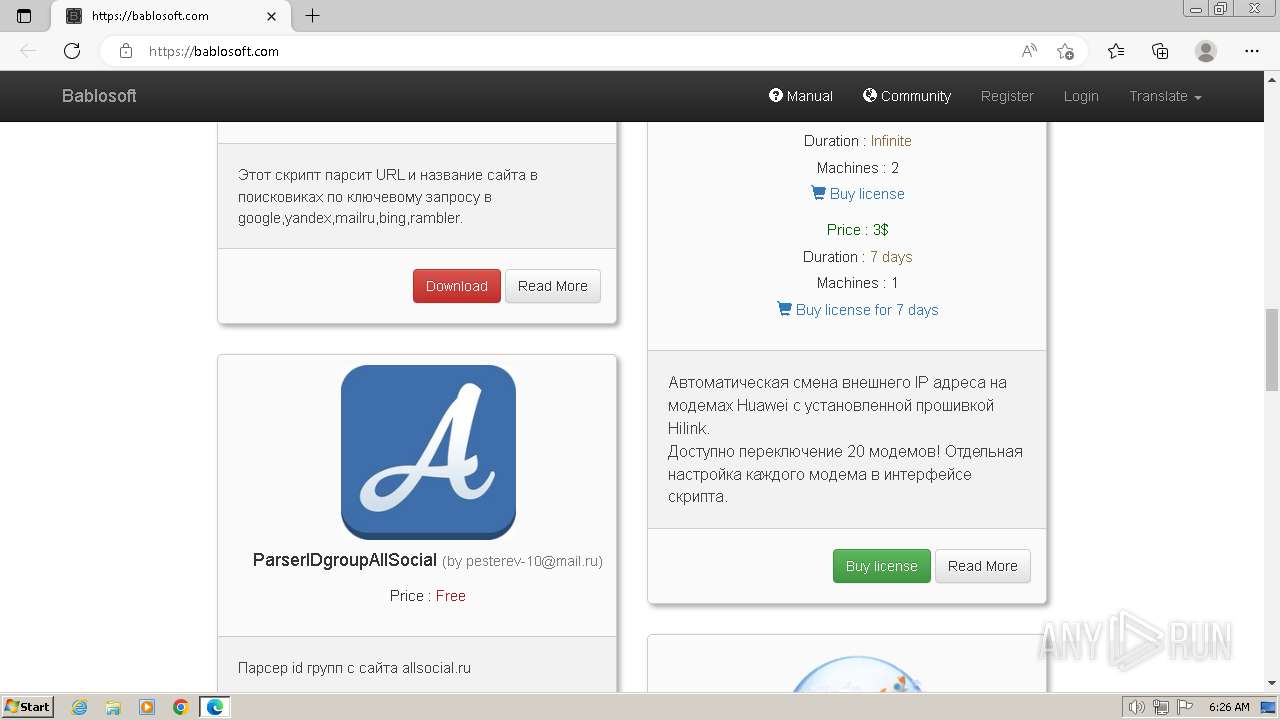Open the Favorites list

pyautogui.click(x=1116, y=51)
